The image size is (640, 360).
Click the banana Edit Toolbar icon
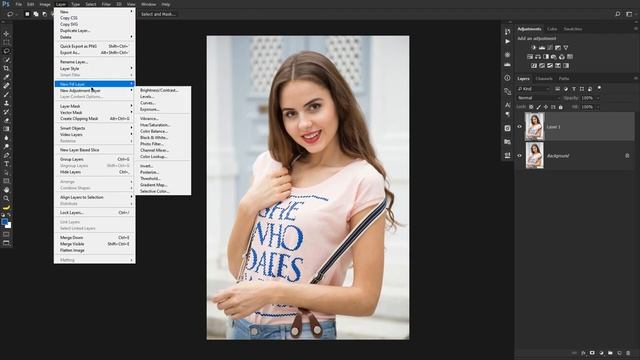click(6, 207)
